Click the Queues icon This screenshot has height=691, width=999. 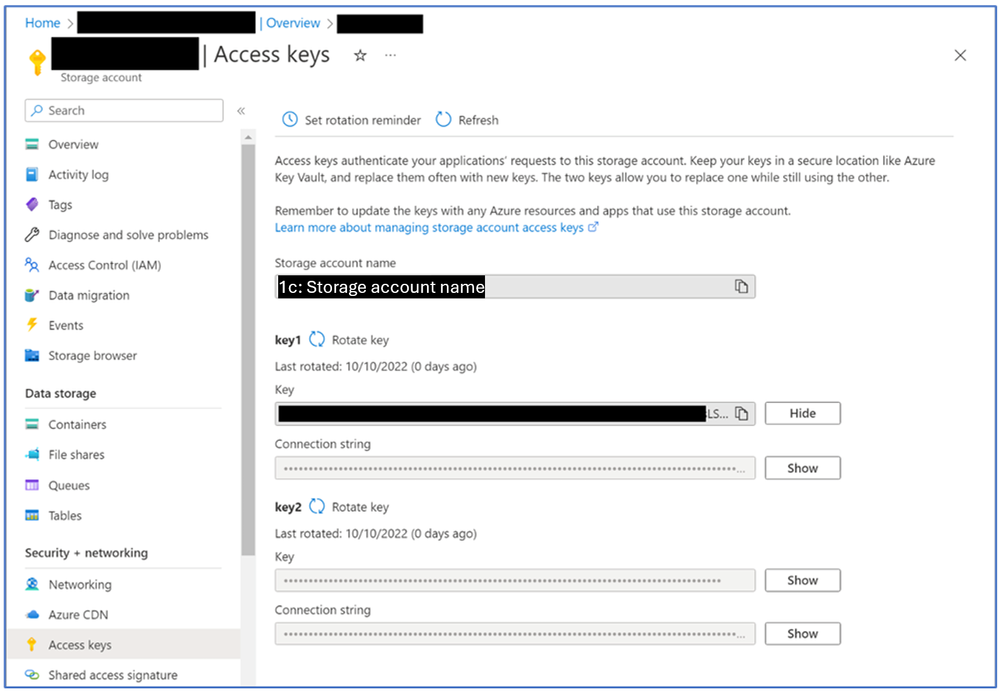coord(32,485)
